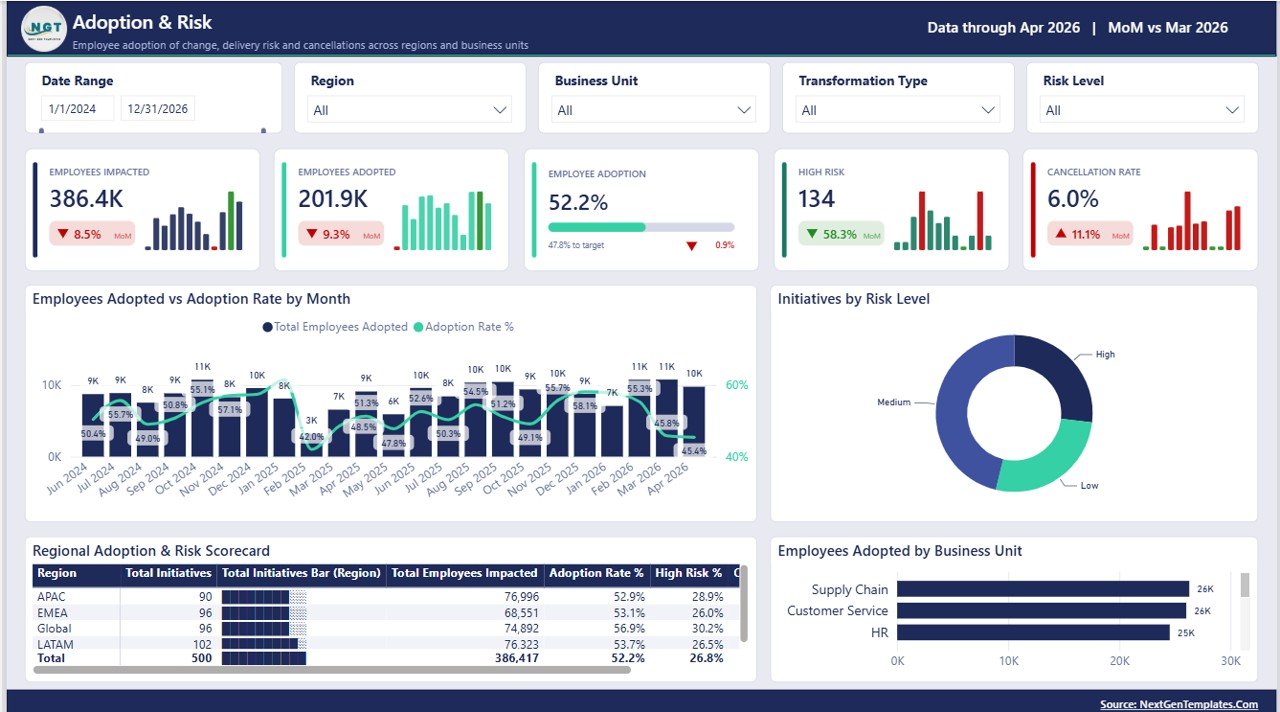Screen dimensions: 1280x712
Task: Sort by Region column header
Action: tap(76, 574)
